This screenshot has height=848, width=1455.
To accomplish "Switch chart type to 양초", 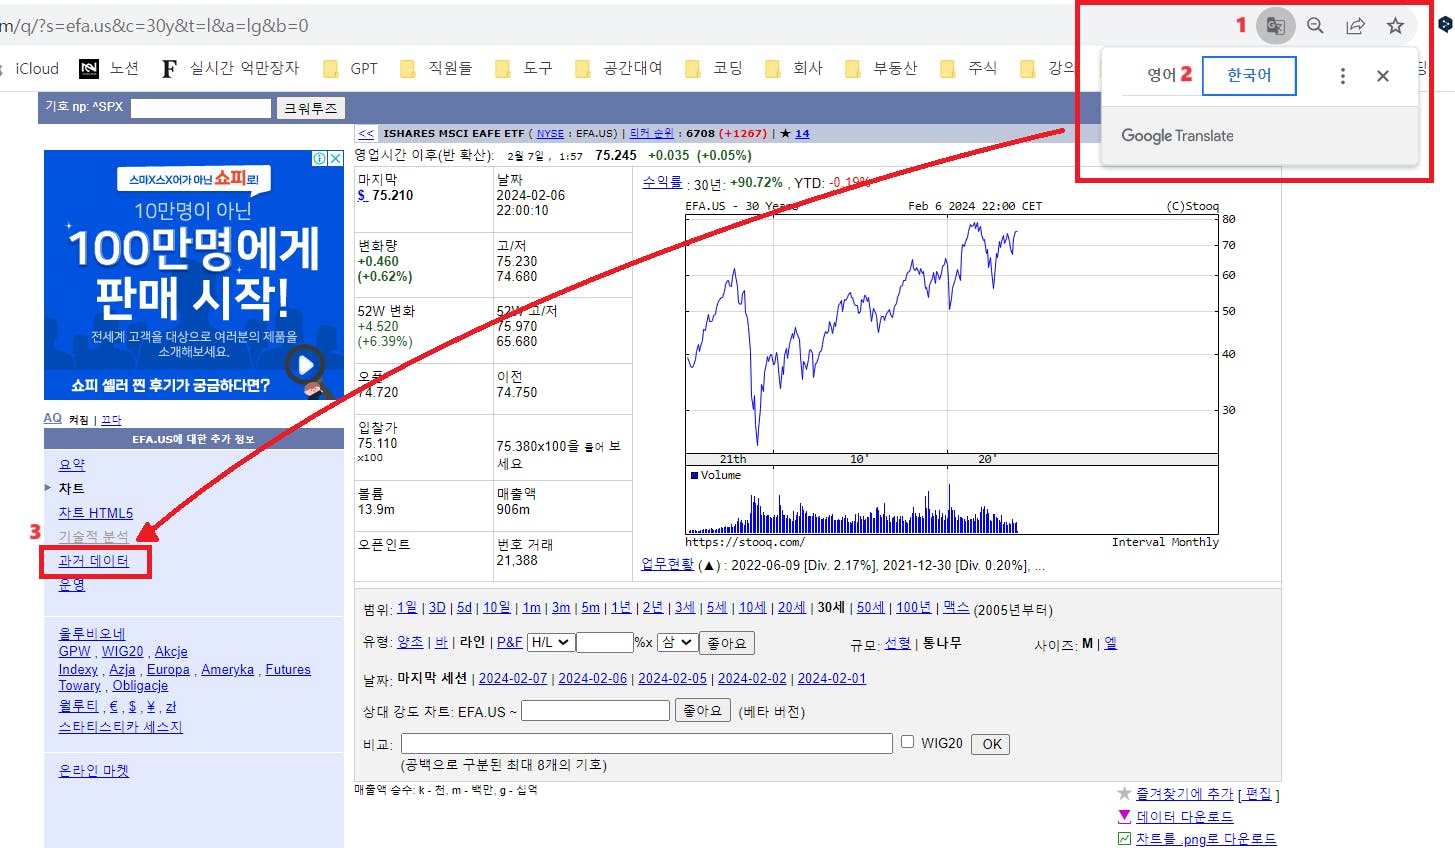I will (x=410, y=642).
